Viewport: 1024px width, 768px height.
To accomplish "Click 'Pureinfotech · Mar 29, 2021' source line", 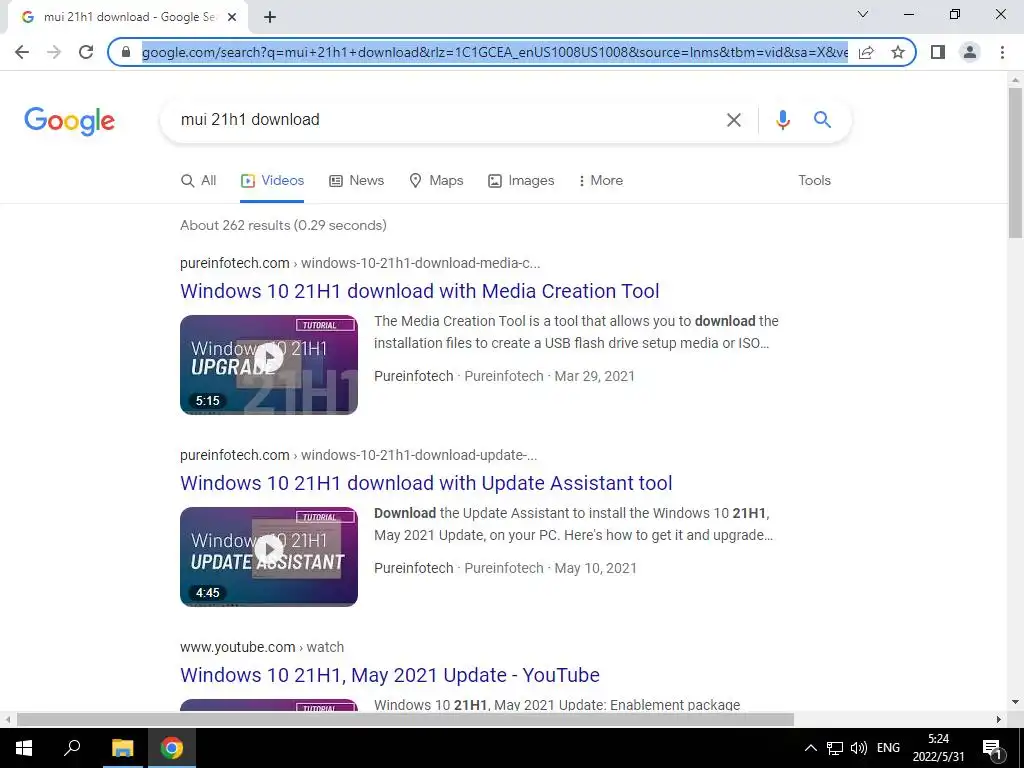I will pyautogui.click(x=504, y=377).
